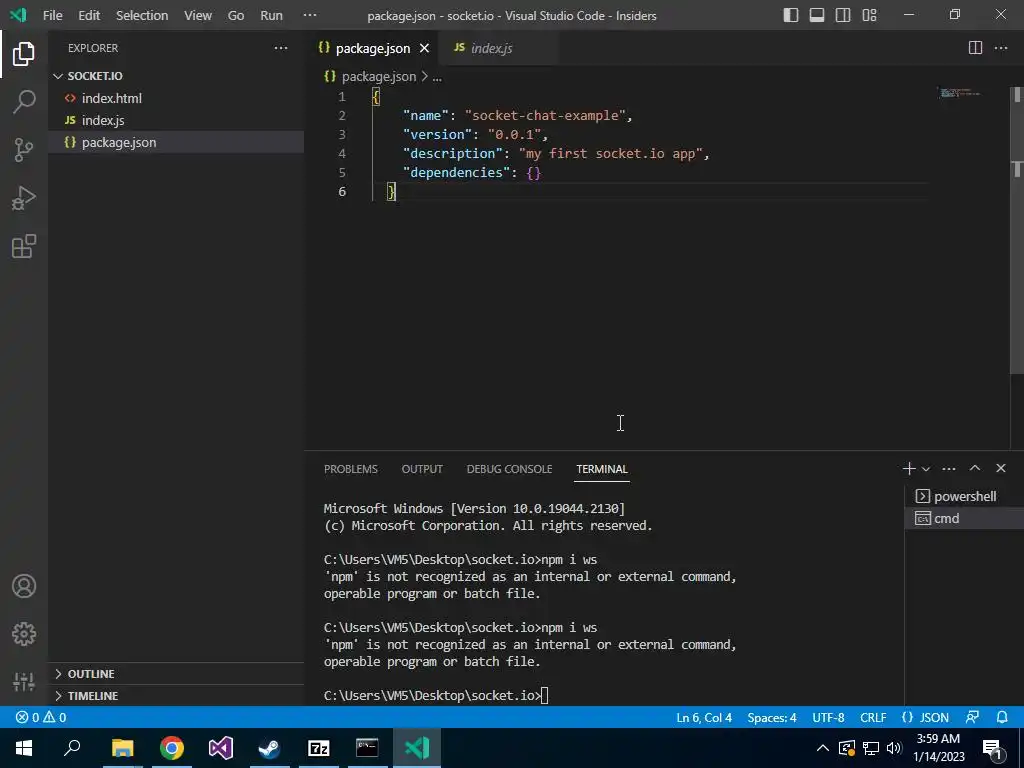1024x768 pixels.
Task: Close the terminal panel
Action: pos(1000,468)
